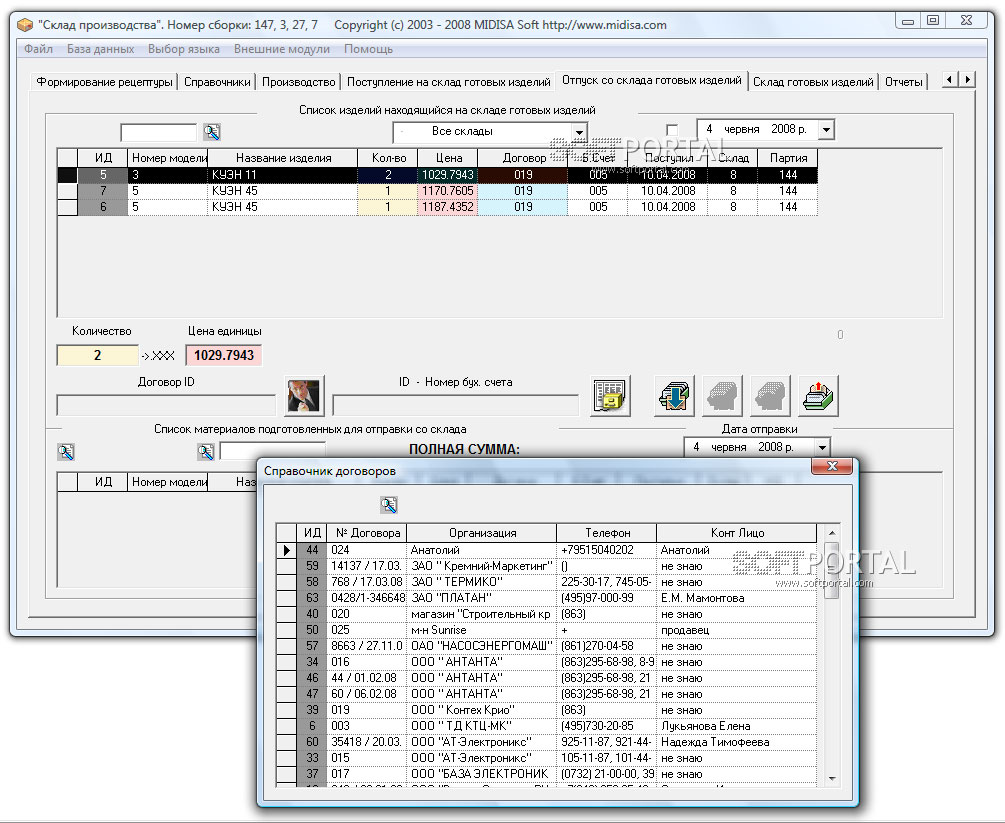The width and height of the screenshot is (1005, 823).
Task: Click the ship-out icon with red up arrow
Action: click(818, 395)
